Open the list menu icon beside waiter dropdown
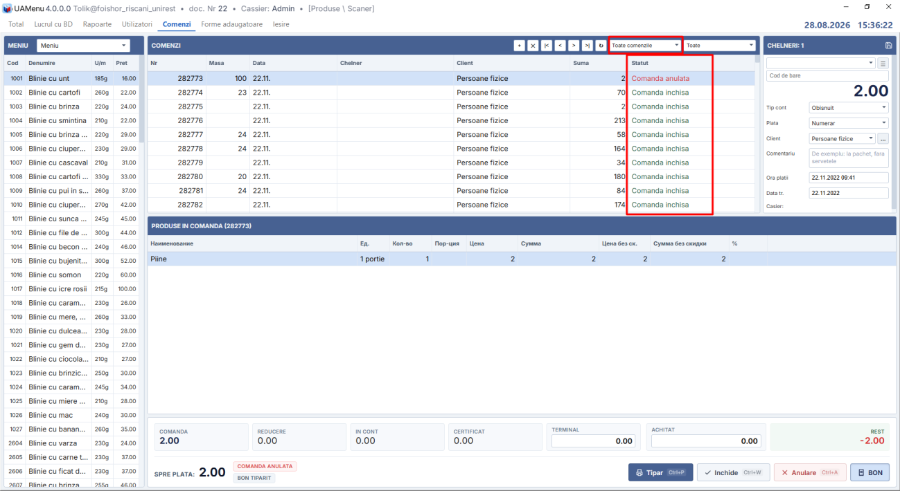The width and height of the screenshot is (900, 491). 883,63
